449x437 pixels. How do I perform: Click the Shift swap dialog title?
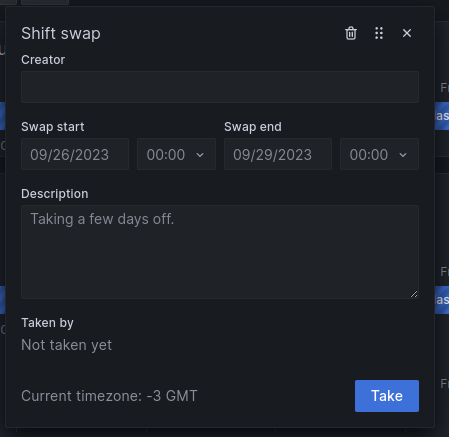coord(61,34)
